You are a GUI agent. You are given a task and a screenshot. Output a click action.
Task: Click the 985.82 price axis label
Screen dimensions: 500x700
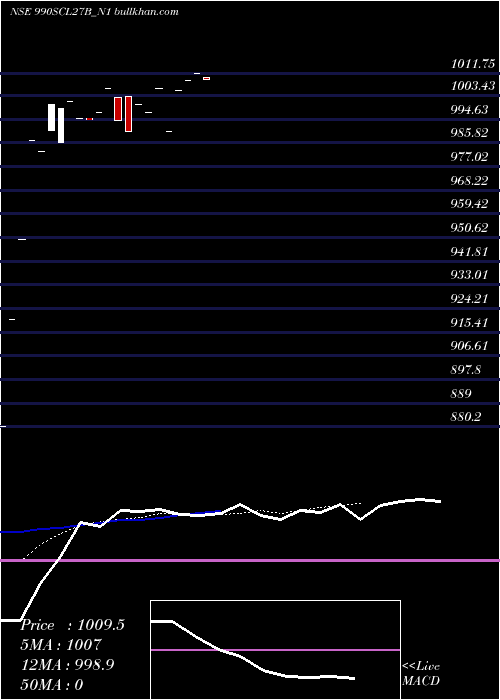[469, 133]
